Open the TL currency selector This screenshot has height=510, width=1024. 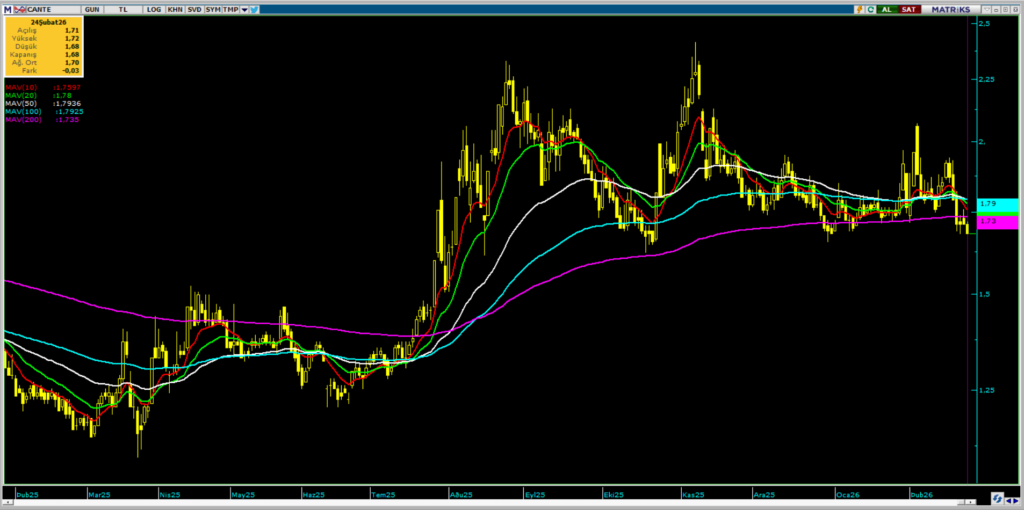click(122, 9)
